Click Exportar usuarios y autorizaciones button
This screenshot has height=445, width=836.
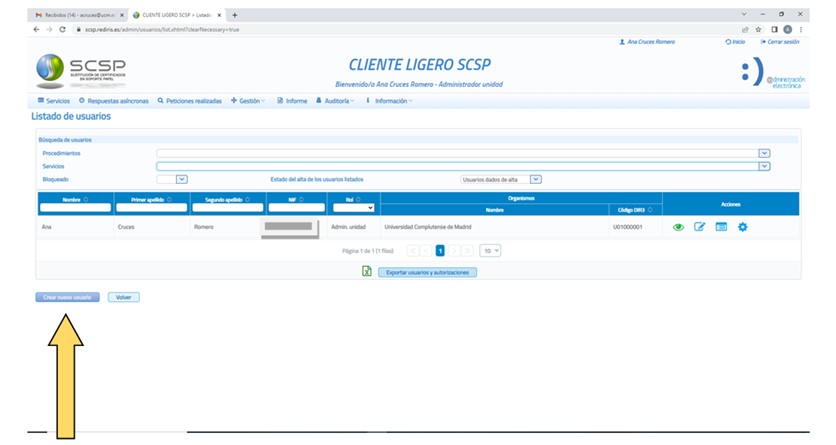[428, 272]
